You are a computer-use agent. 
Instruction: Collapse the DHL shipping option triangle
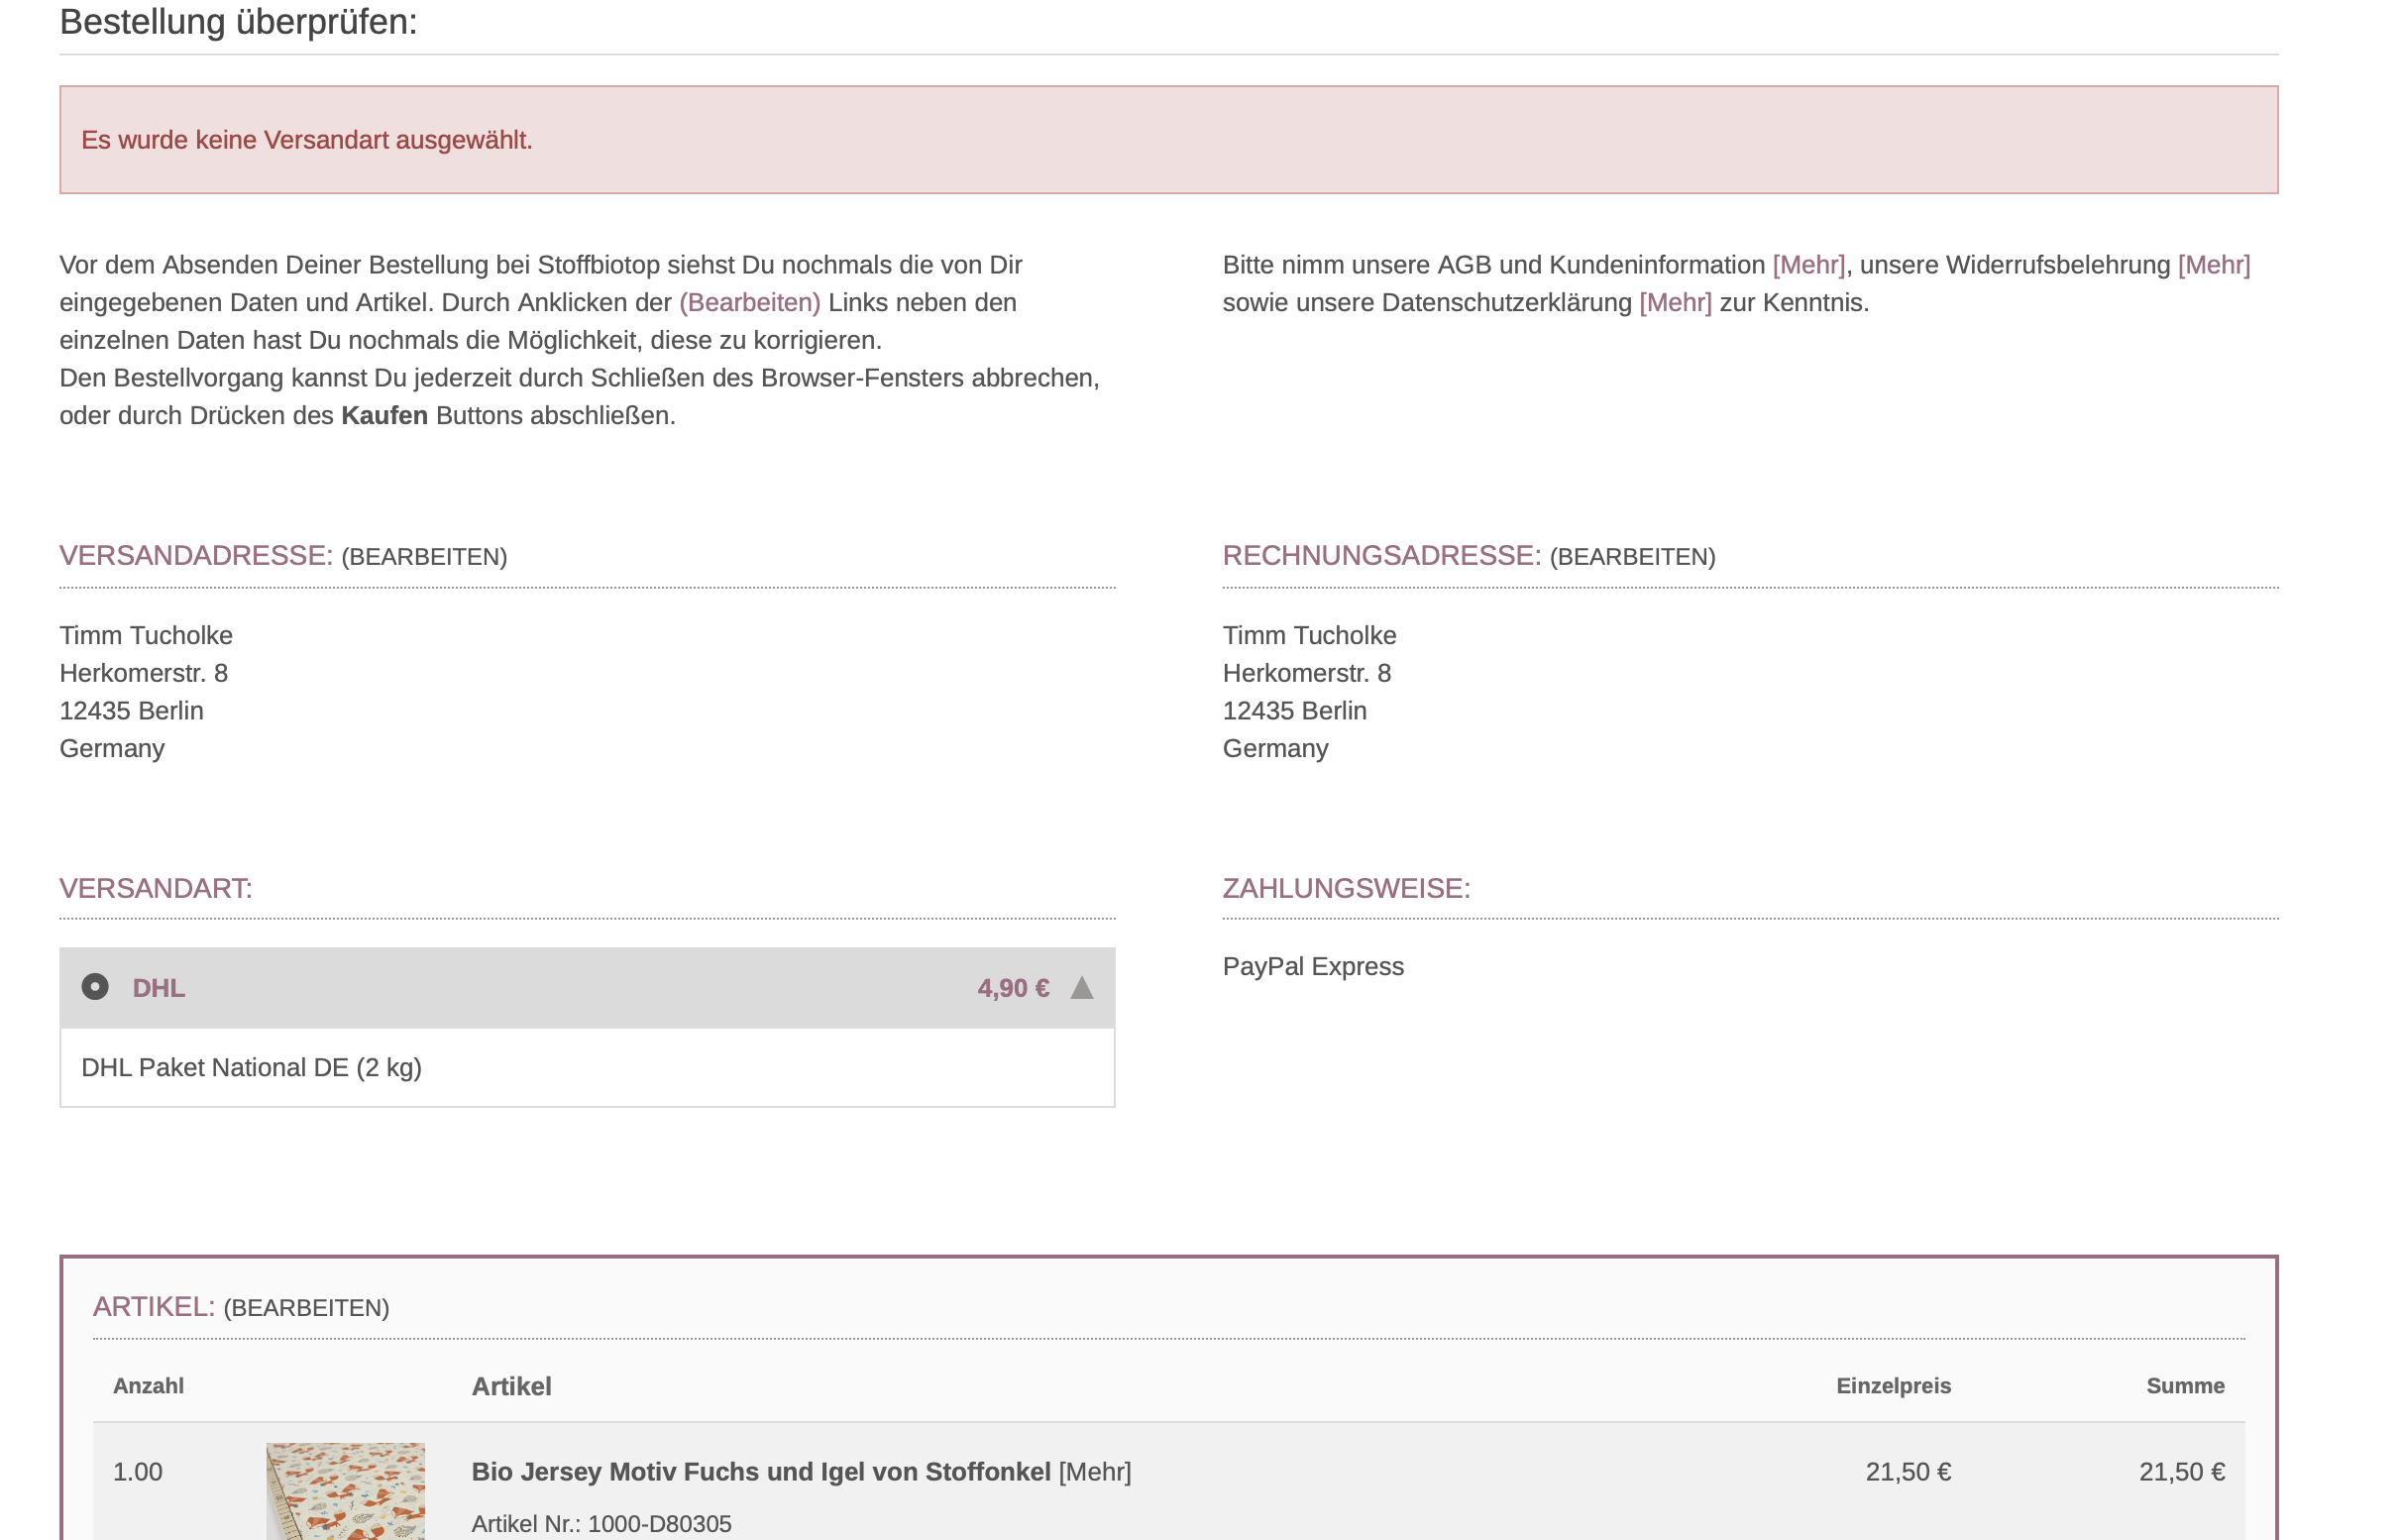[x=1081, y=988]
